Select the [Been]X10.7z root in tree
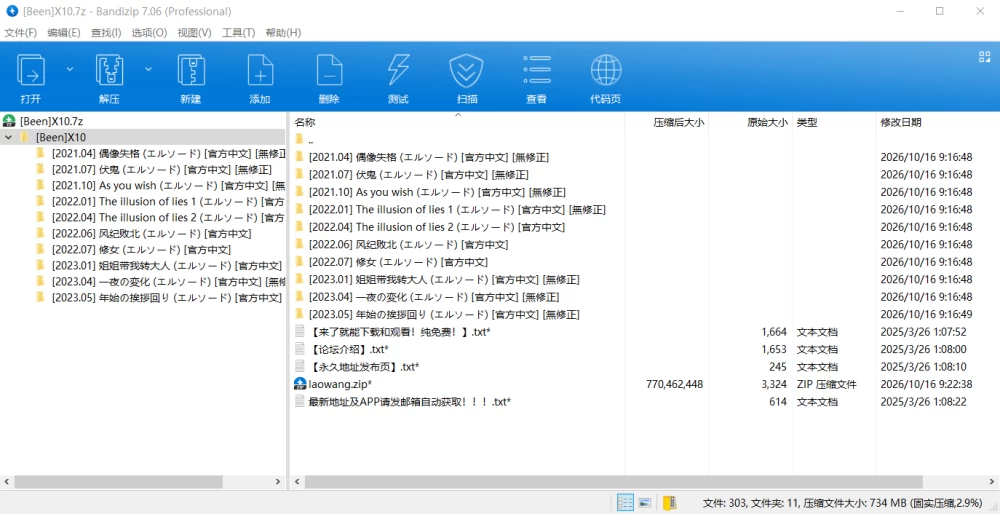Image resolution: width=1000 pixels, height=514 pixels. click(52, 121)
